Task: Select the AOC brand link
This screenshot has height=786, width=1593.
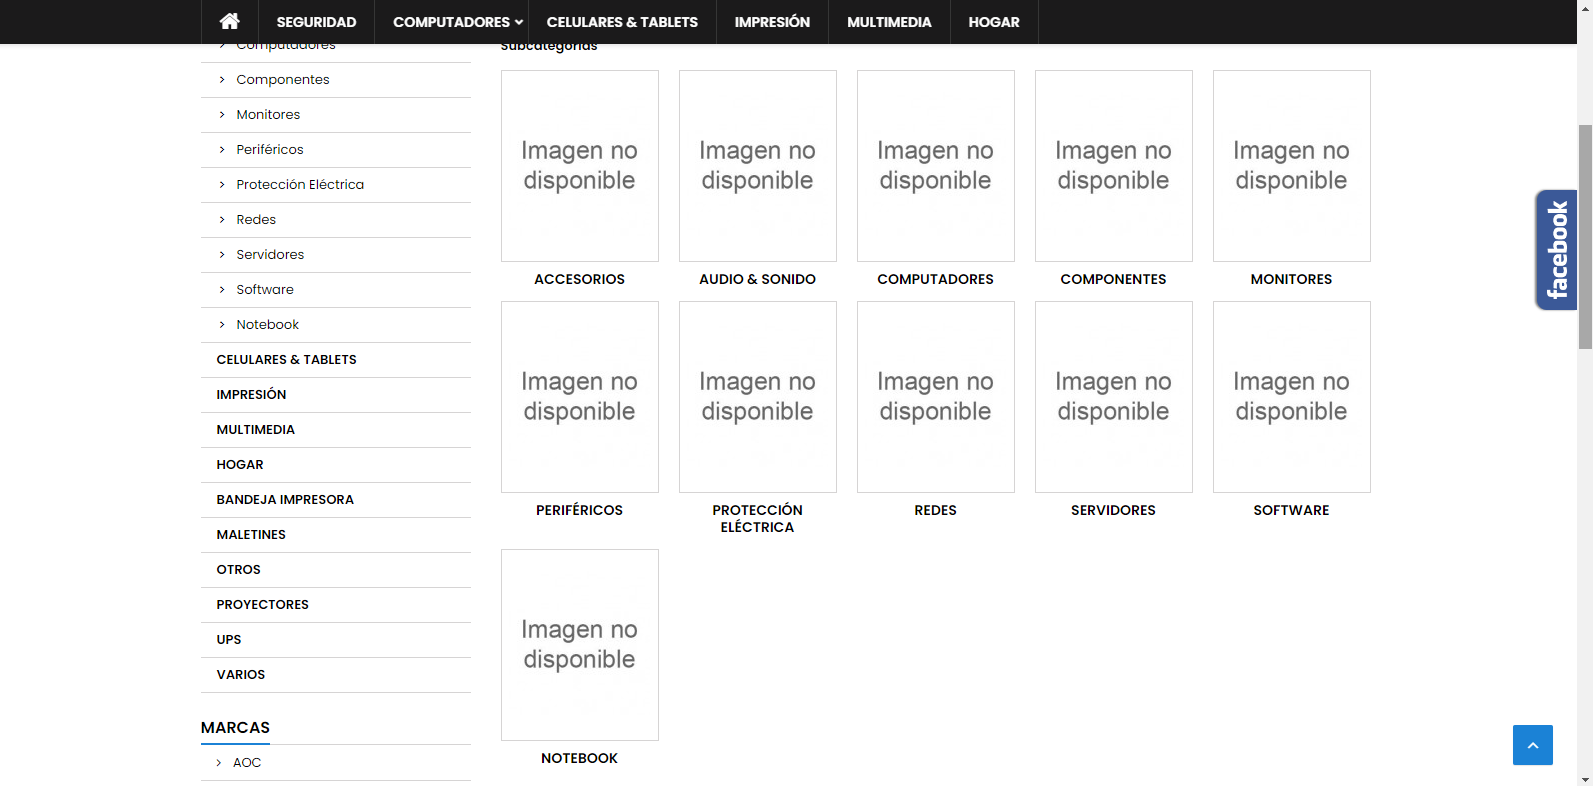Action: coord(247,763)
